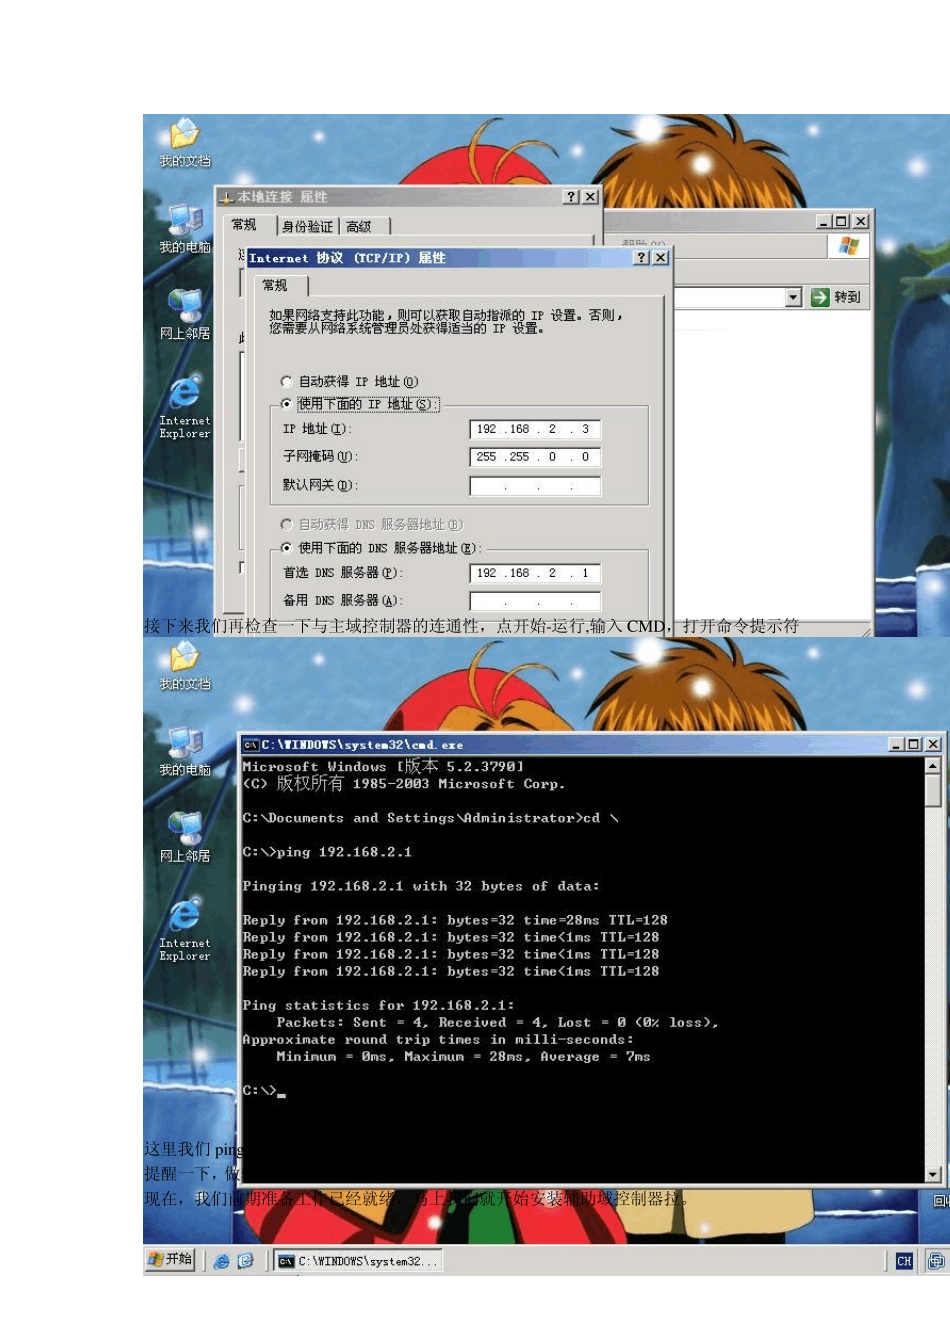
Task: Click the CH language indicator in tray
Action: pyautogui.click(x=904, y=1261)
